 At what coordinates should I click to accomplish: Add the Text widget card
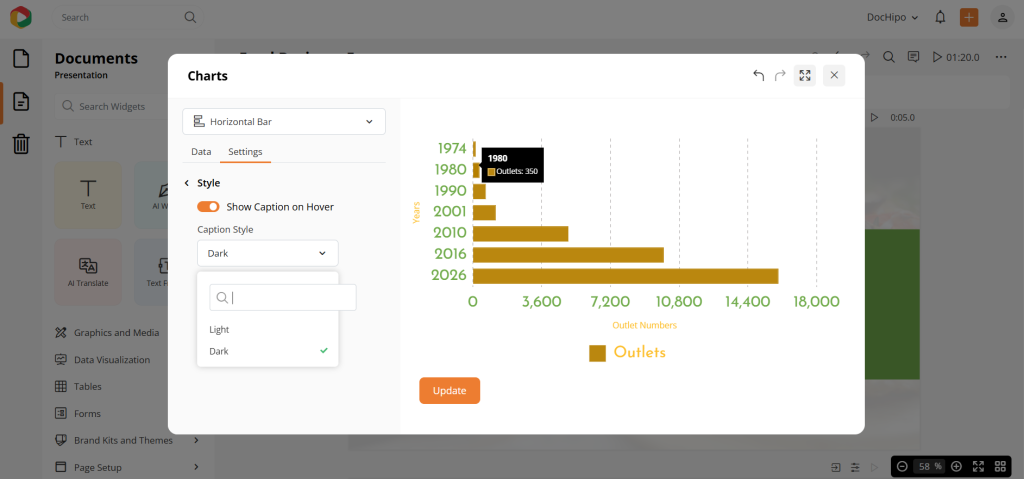pyautogui.click(x=88, y=195)
